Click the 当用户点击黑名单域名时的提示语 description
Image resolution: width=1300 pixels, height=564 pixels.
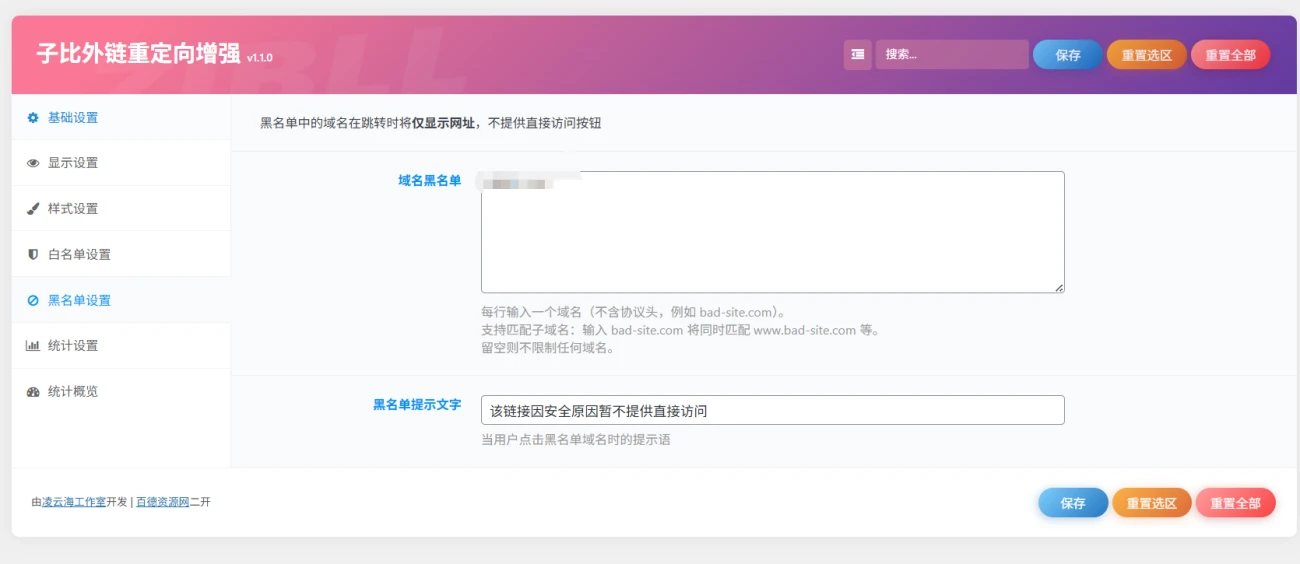[576, 439]
